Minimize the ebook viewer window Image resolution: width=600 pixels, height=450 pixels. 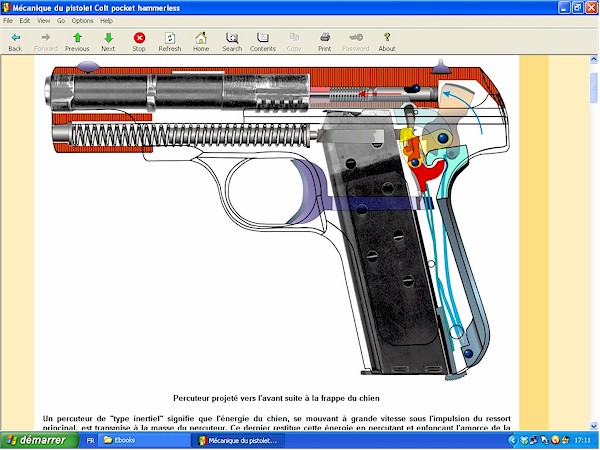coord(564,8)
